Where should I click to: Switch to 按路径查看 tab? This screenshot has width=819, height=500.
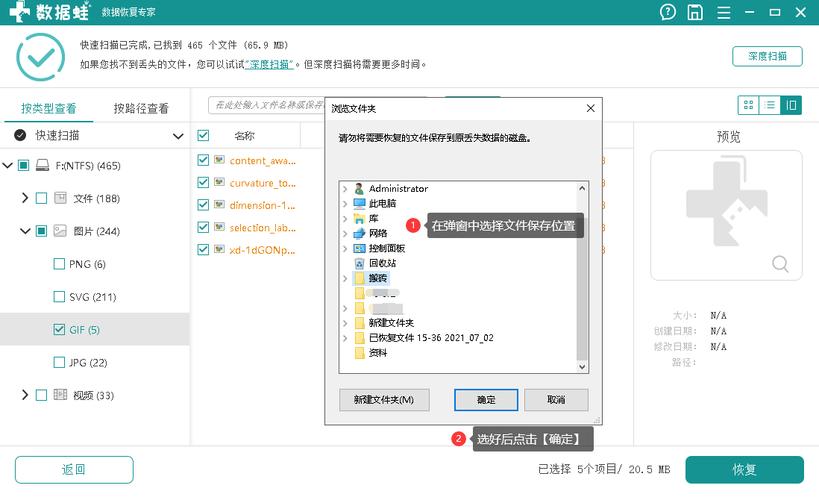coord(141,108)
